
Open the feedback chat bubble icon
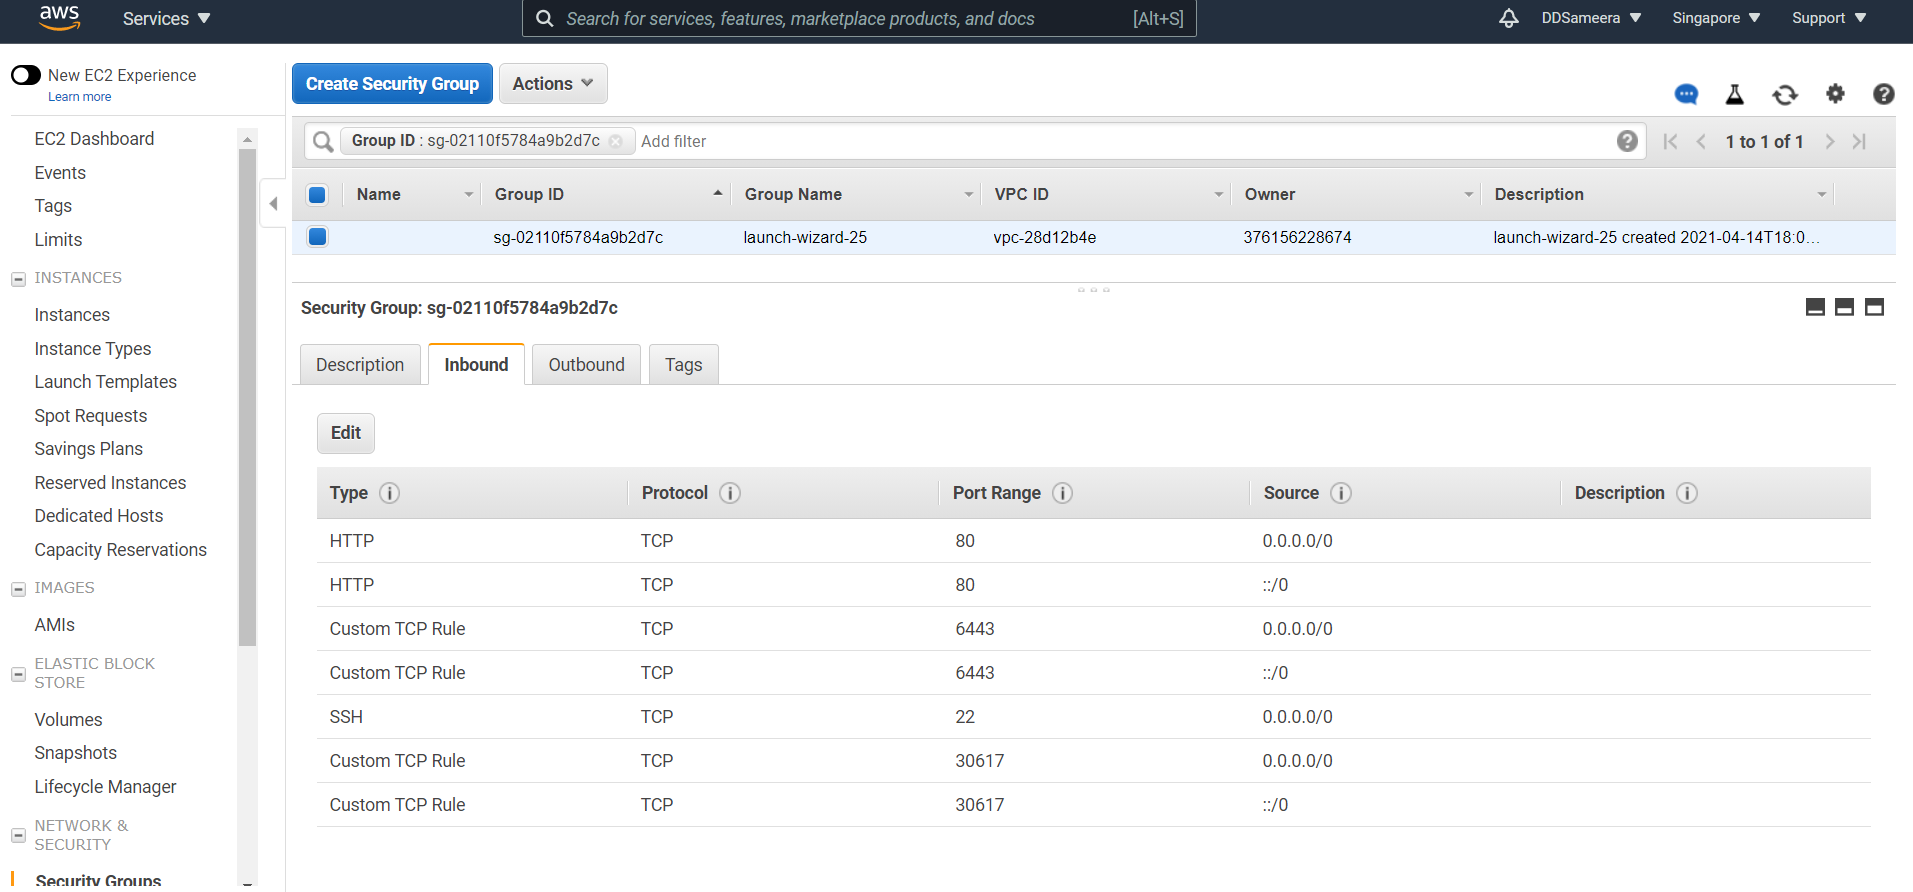(x=1686, y=94)
